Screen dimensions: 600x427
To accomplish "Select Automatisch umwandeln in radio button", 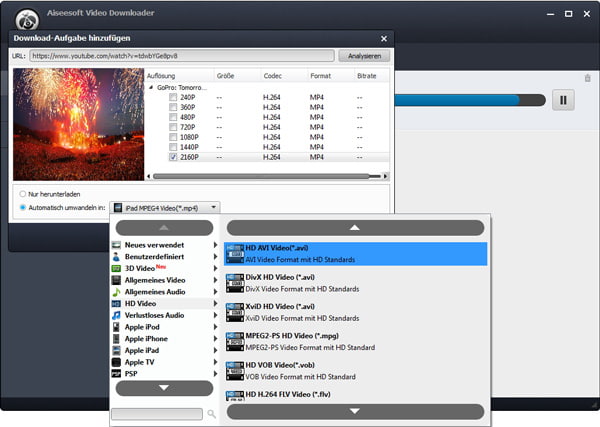I will click(23, 207).
